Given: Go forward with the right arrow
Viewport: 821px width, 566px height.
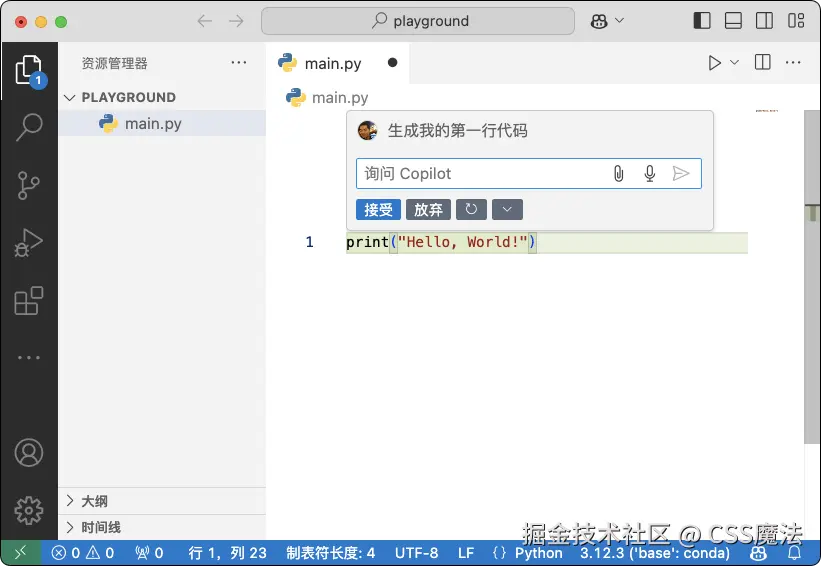Looking at the screenshot, I should click(x=236, y=21).
